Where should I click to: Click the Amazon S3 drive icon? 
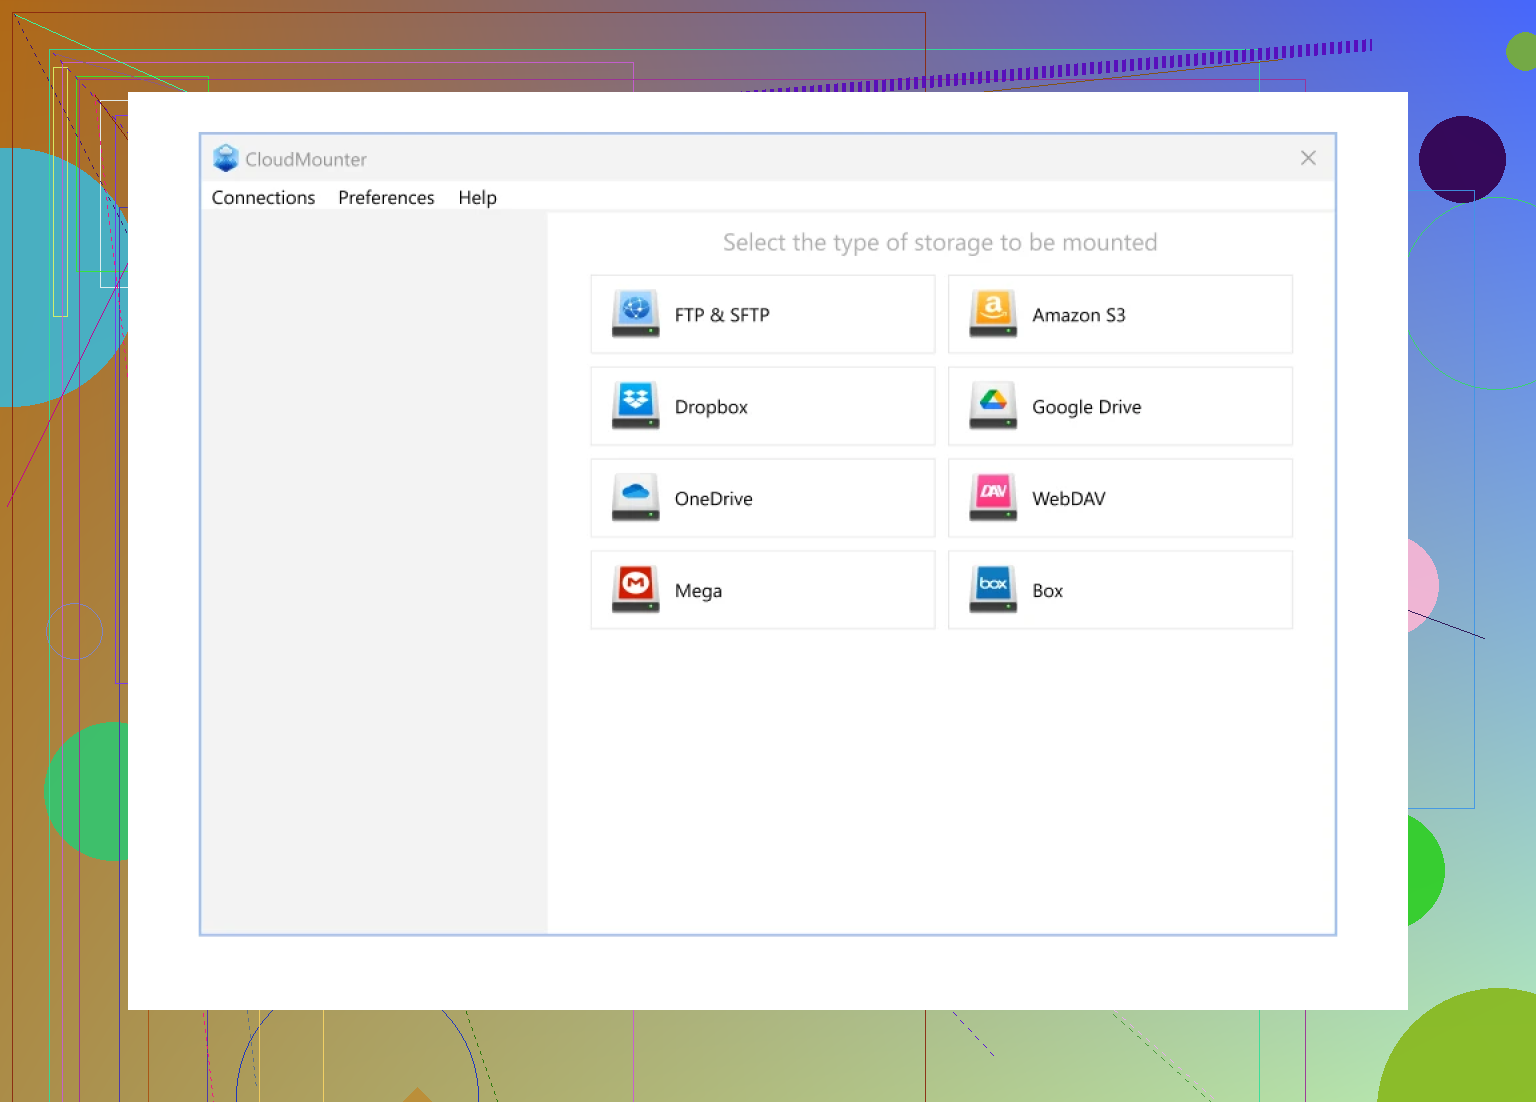pyautogui.click(x=993, y=314)
